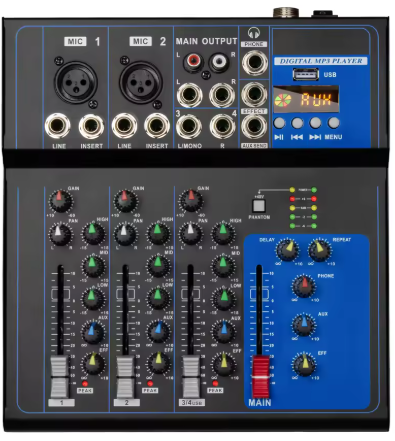Click the "MAIN" fader label
Viewport: 395px width, 441px height.
pyautogui.click(x=260, y=403)
